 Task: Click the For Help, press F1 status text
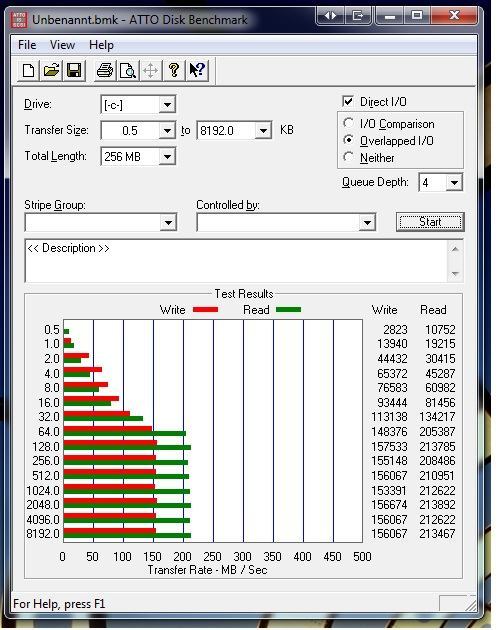[x=59, y=604]
